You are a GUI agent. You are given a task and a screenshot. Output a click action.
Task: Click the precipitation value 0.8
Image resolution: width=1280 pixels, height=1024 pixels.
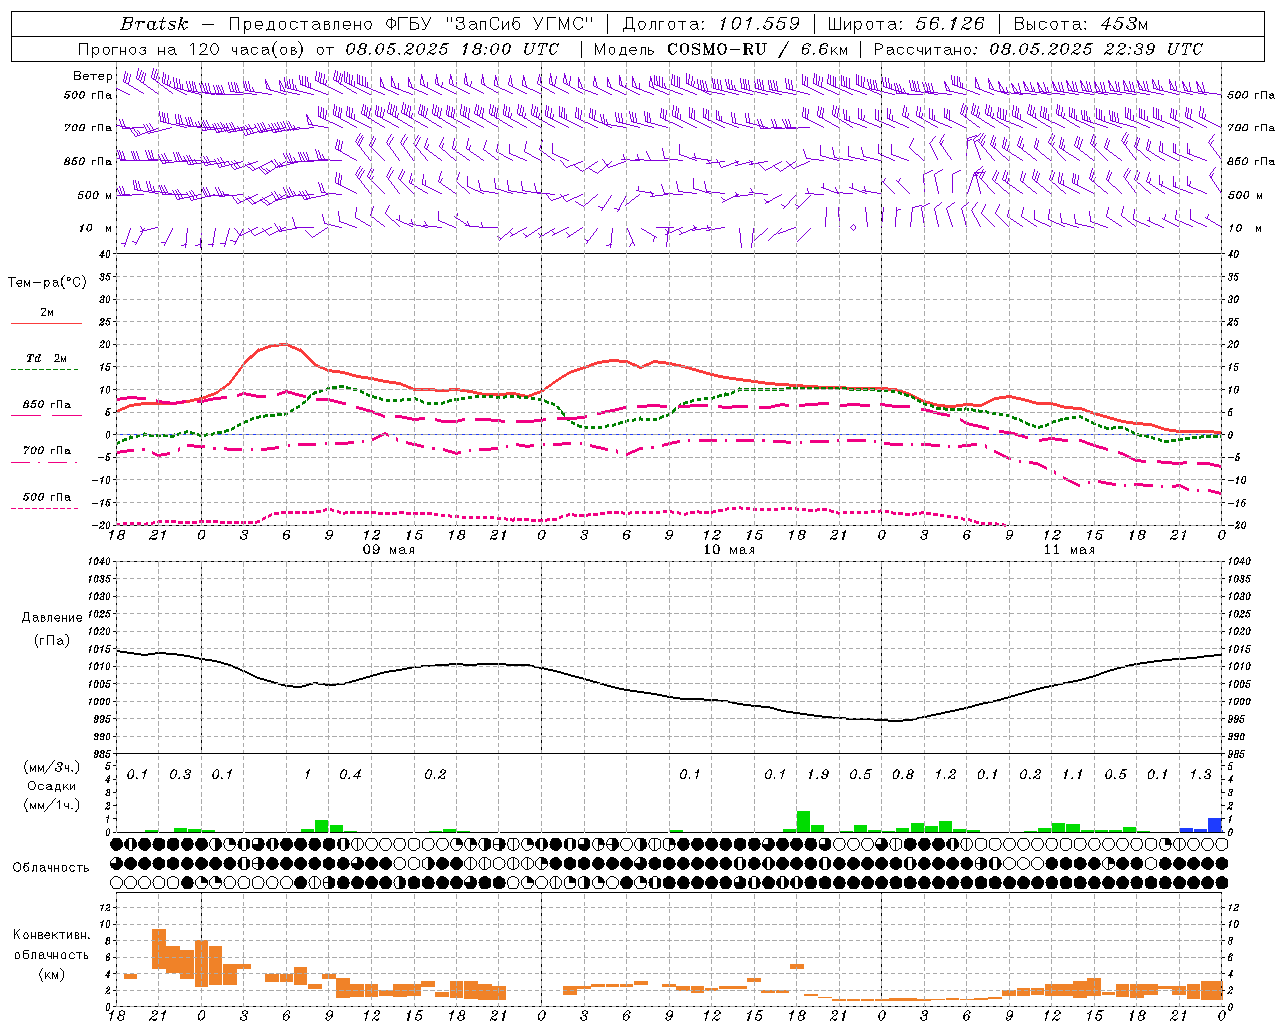[903, 775]
